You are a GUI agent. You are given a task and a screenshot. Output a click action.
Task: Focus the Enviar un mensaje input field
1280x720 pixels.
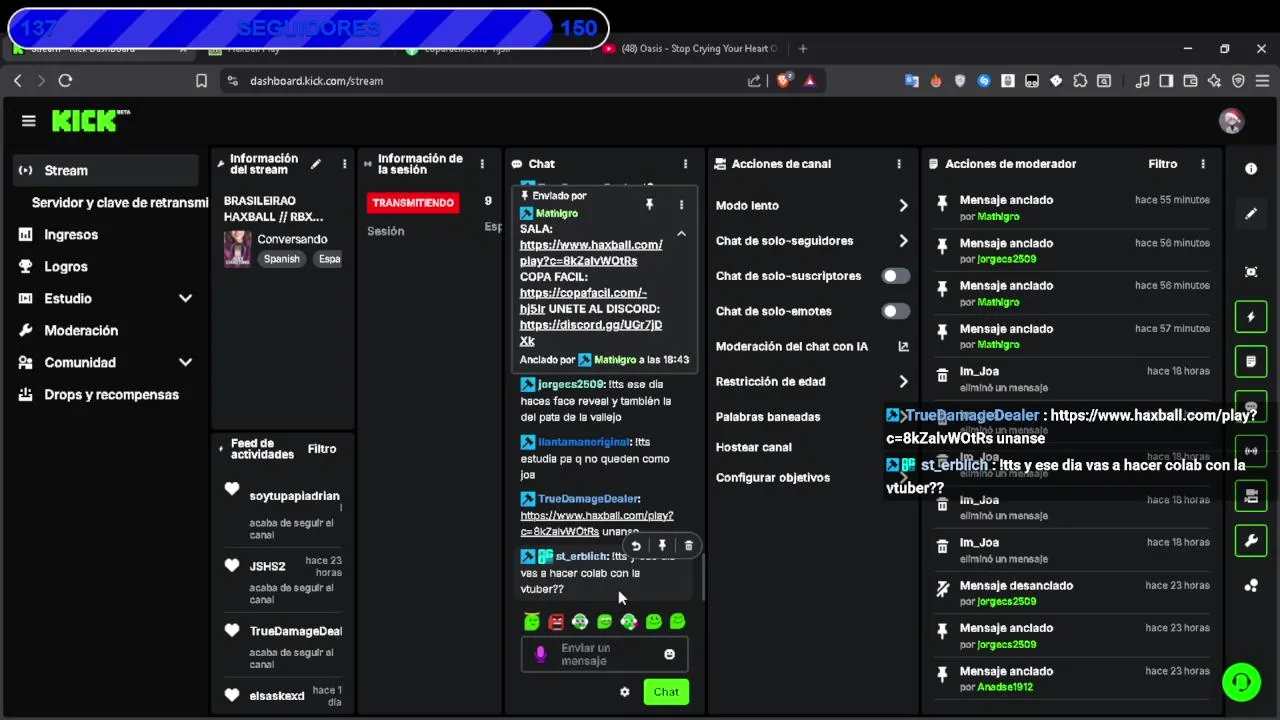click(604, 655)
